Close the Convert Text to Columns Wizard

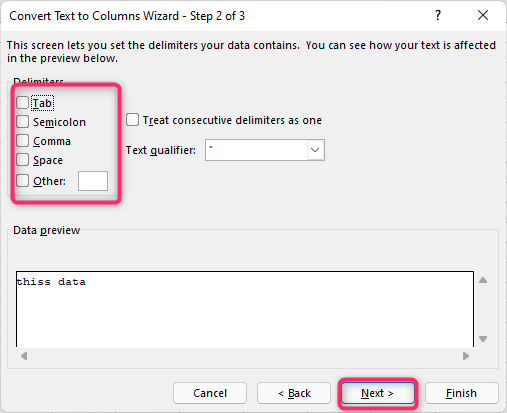pos(483,15)
